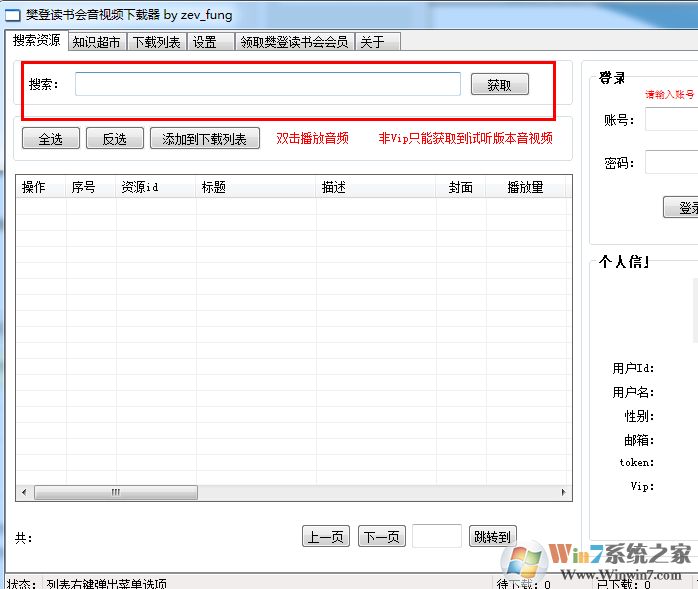698x589 pixels.
Task: Open the 关于 tab
Action: click(377, 42)
